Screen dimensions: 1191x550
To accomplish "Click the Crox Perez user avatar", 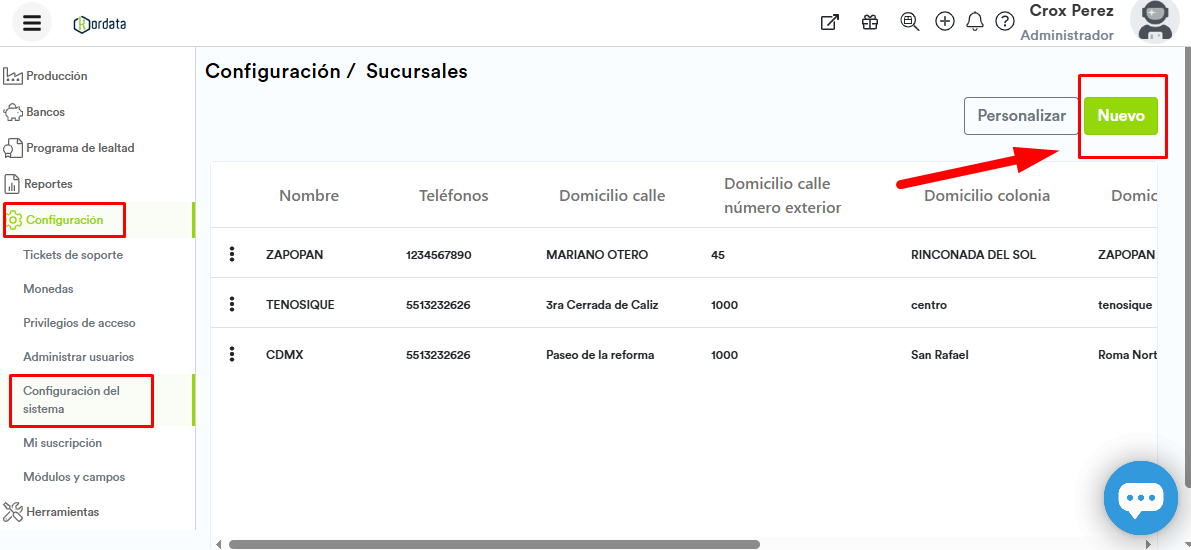I will 1153,22.
